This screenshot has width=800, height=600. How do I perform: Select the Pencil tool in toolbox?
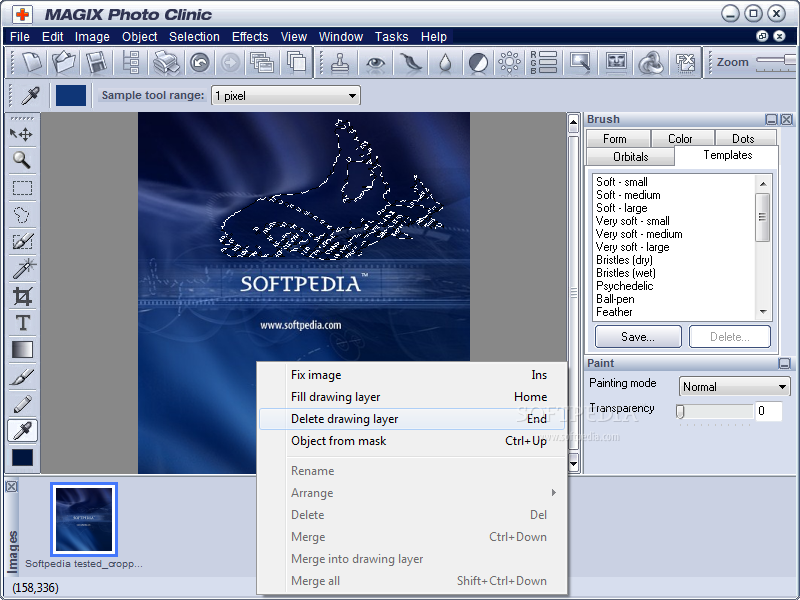22,405
